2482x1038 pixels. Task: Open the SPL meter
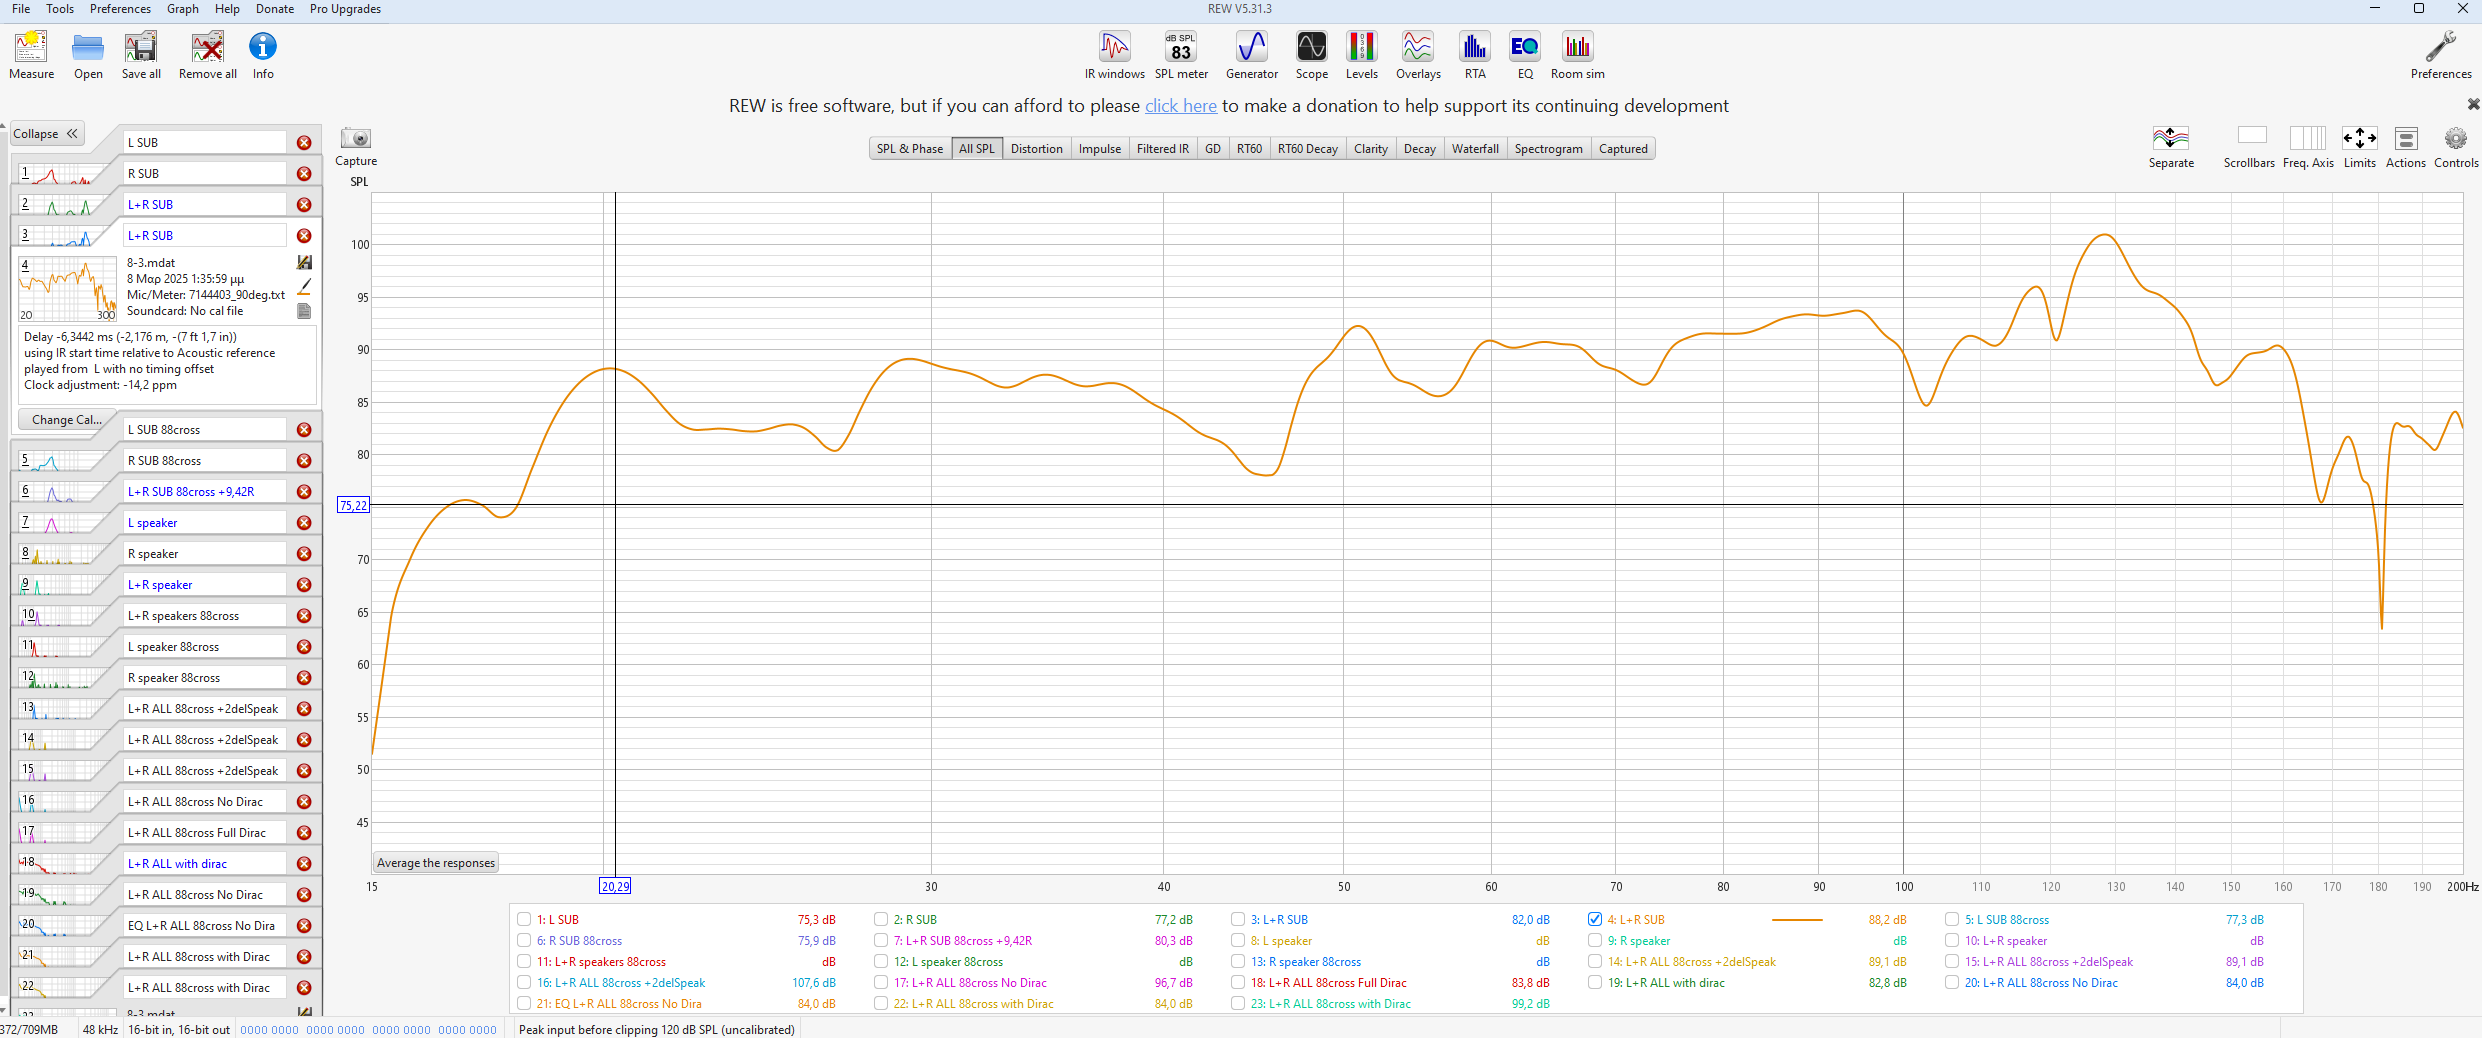coord(1181,54)
